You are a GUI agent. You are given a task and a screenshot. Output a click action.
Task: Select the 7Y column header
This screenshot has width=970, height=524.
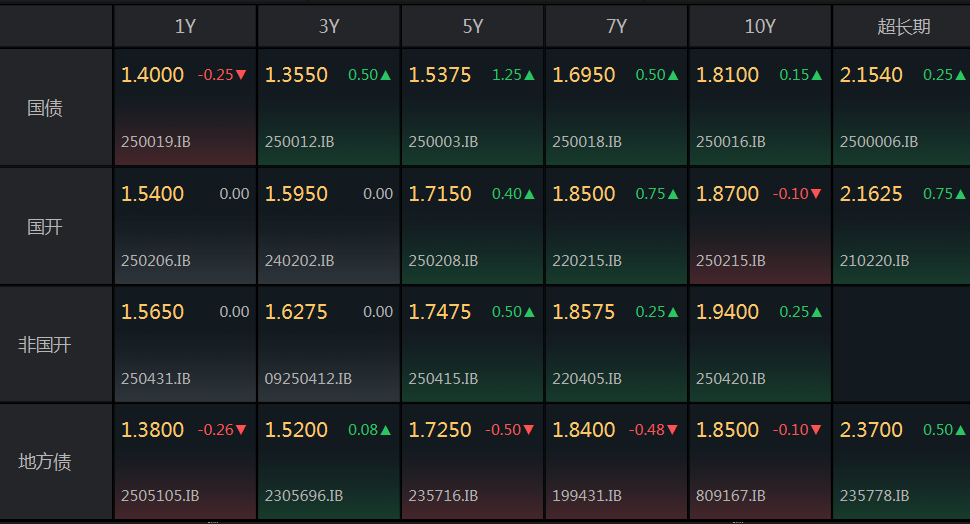coord(617,27)
